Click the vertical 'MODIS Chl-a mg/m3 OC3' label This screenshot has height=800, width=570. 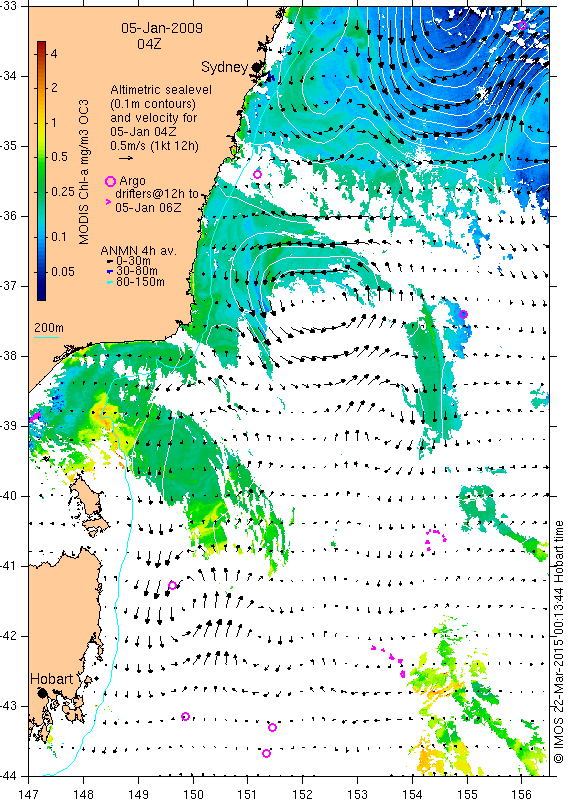[84, 171]
